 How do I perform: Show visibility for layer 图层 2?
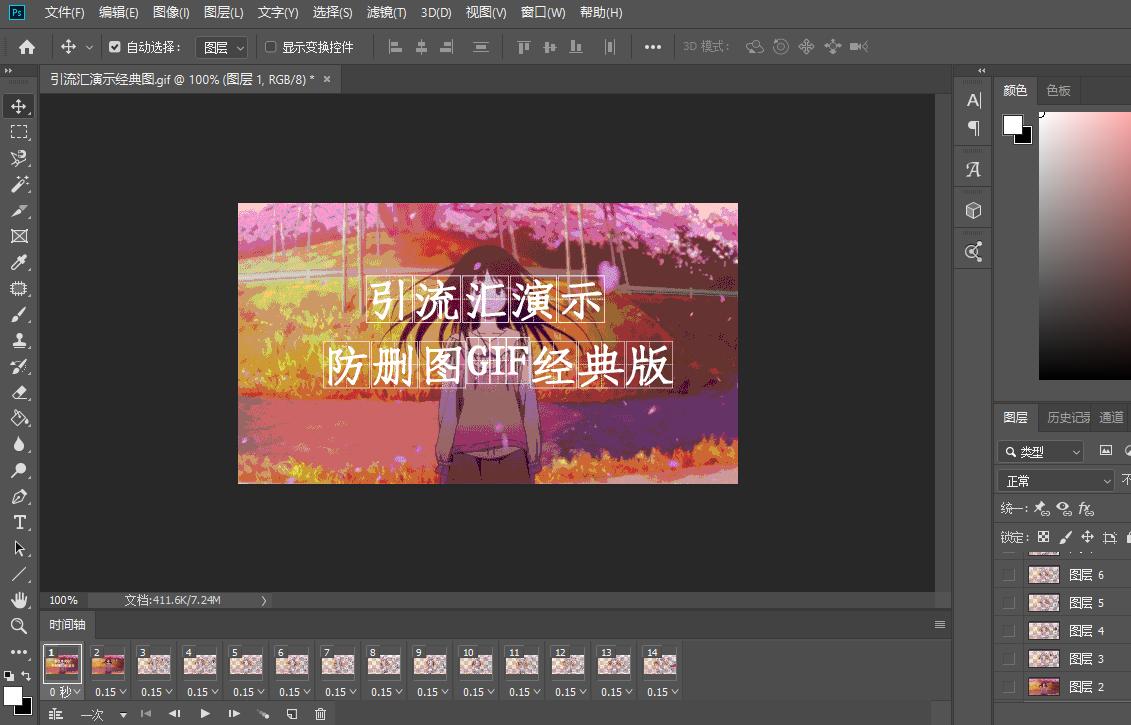point(1008,686)
